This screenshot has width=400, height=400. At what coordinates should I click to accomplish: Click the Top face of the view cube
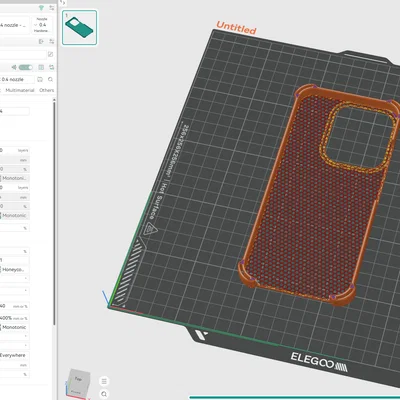click(x=78, y=379)
